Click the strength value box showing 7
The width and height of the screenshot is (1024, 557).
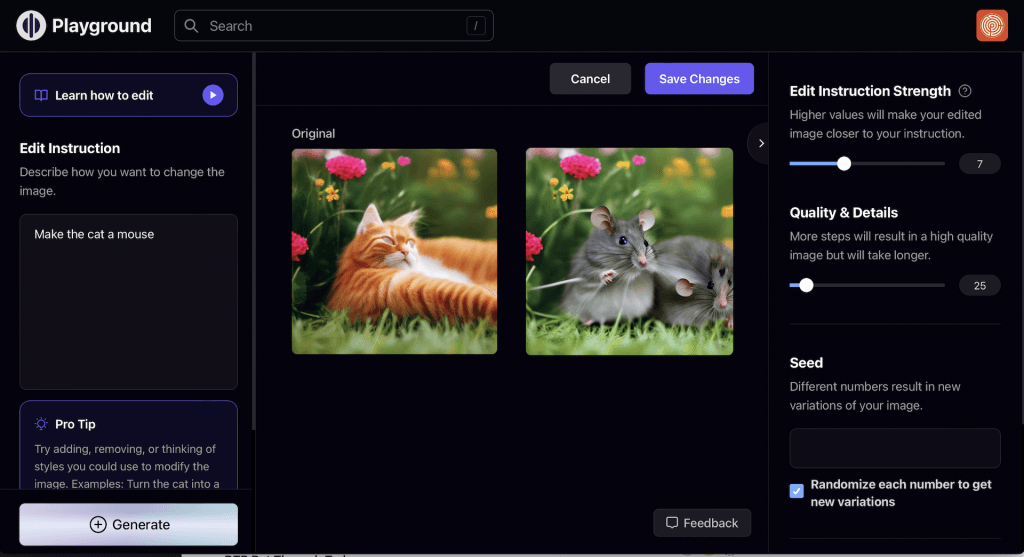click(979, 164)
